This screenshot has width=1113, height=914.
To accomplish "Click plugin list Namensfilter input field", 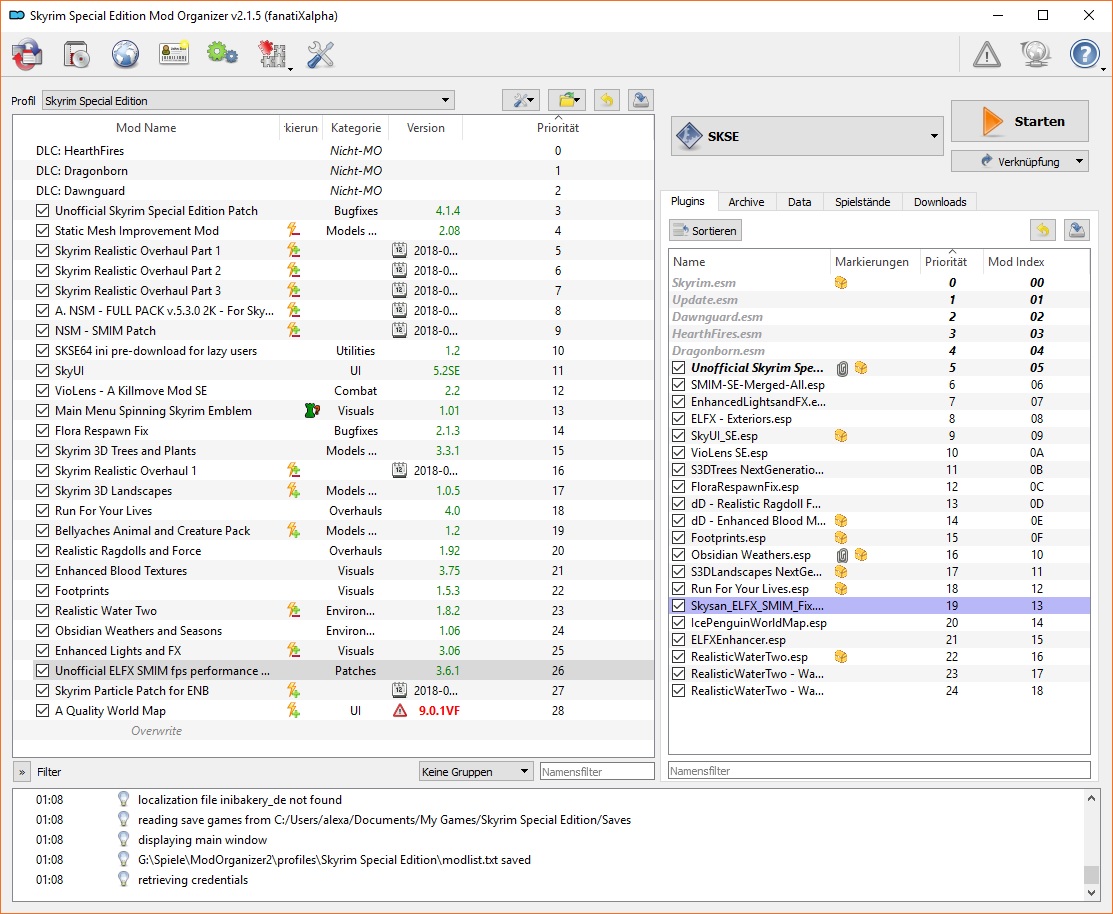I will click(x=879, y=771).
